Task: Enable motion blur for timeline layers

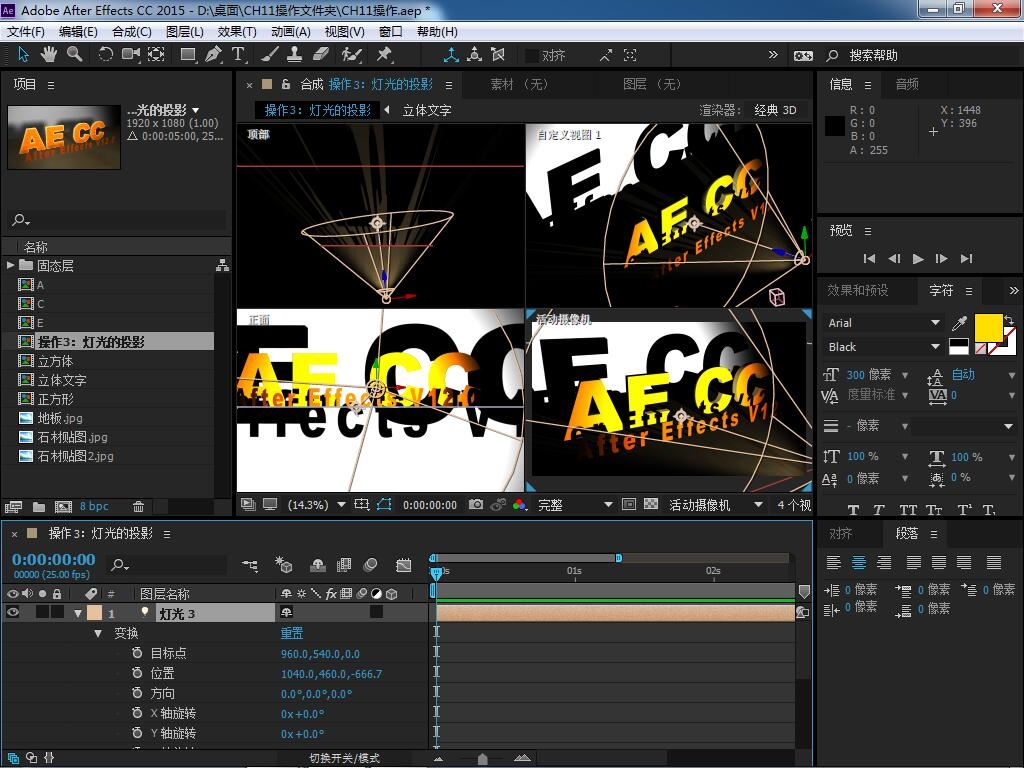Action: (370, 565)
